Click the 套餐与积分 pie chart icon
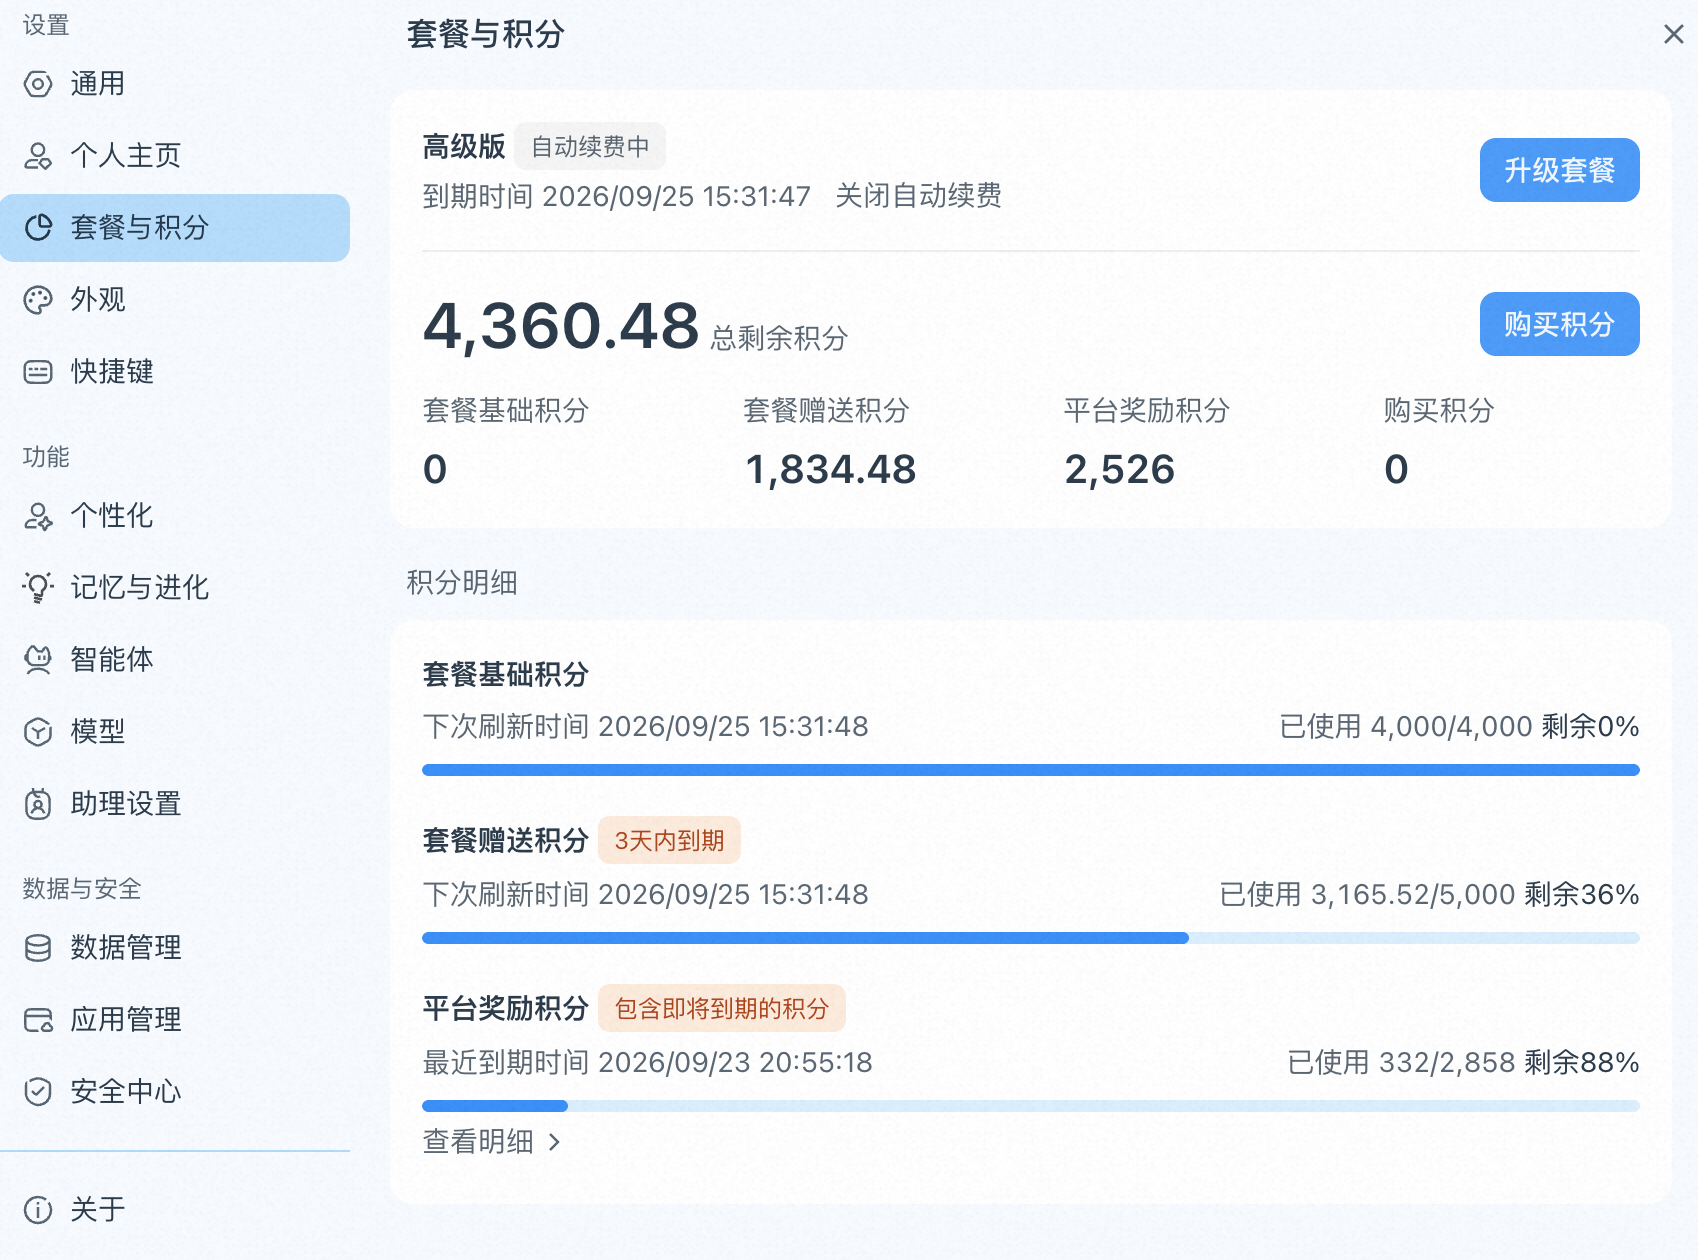This screenshot has height=1260, width=1698. click(38, 228)
